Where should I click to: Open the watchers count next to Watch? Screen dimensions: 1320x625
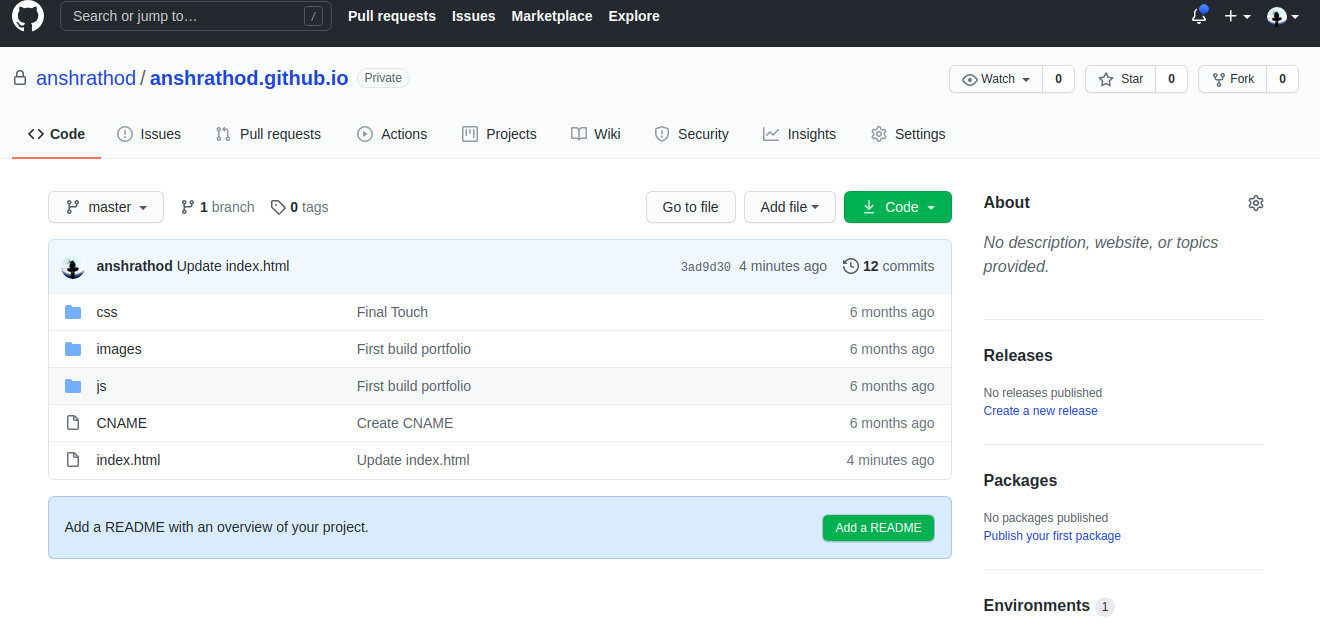point(1058,79)
